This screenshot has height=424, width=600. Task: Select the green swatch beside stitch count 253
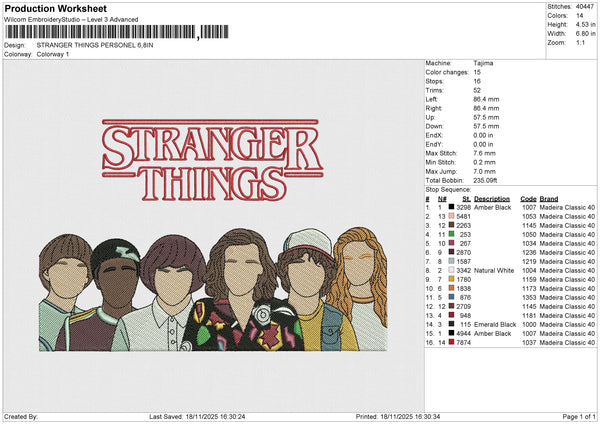451,234
